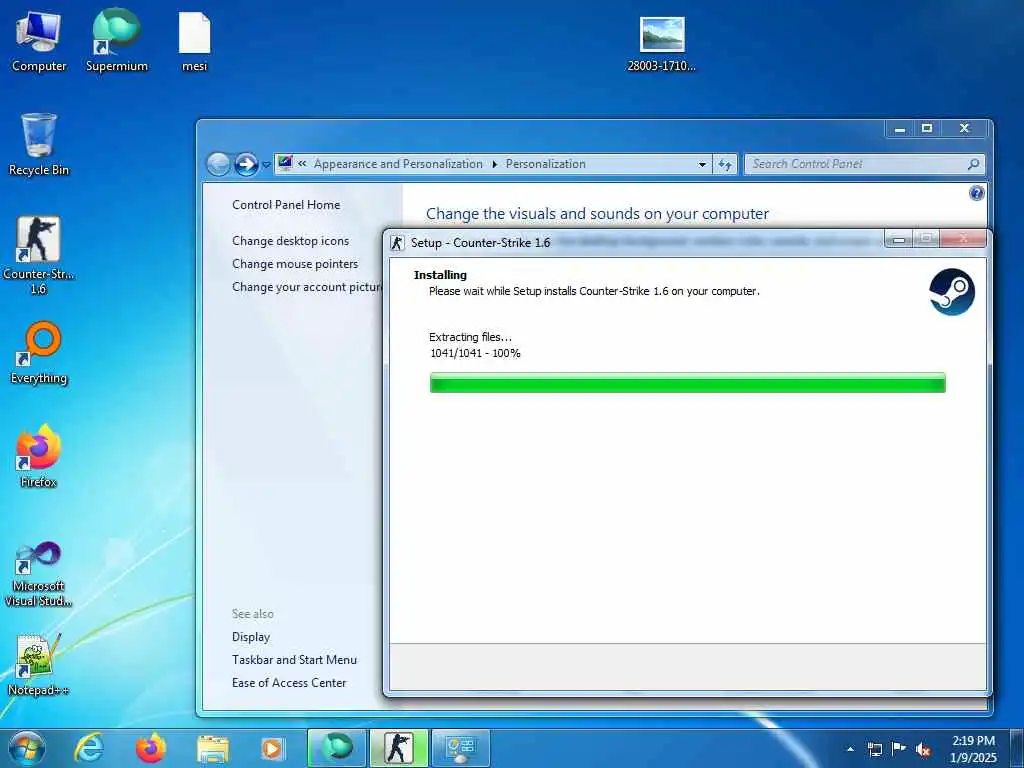
Task: Open Control Panel help icon
Action: point(976,193)
